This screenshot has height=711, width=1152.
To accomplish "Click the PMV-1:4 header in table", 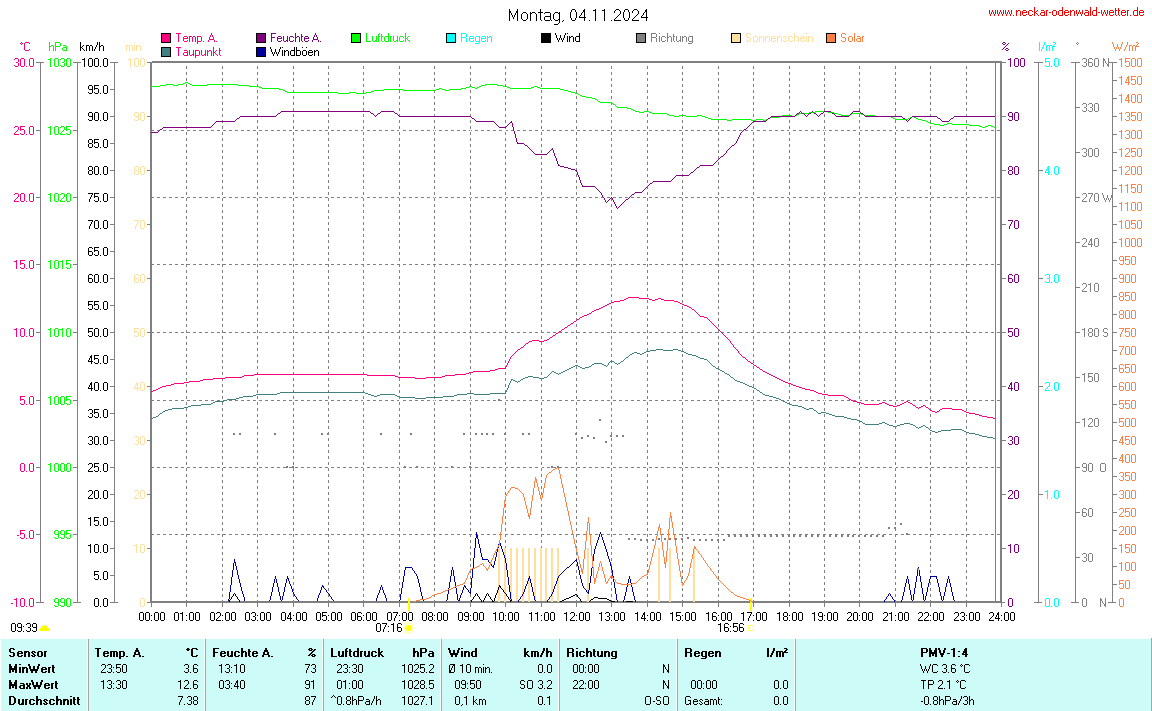I will (x=944, y=653).
